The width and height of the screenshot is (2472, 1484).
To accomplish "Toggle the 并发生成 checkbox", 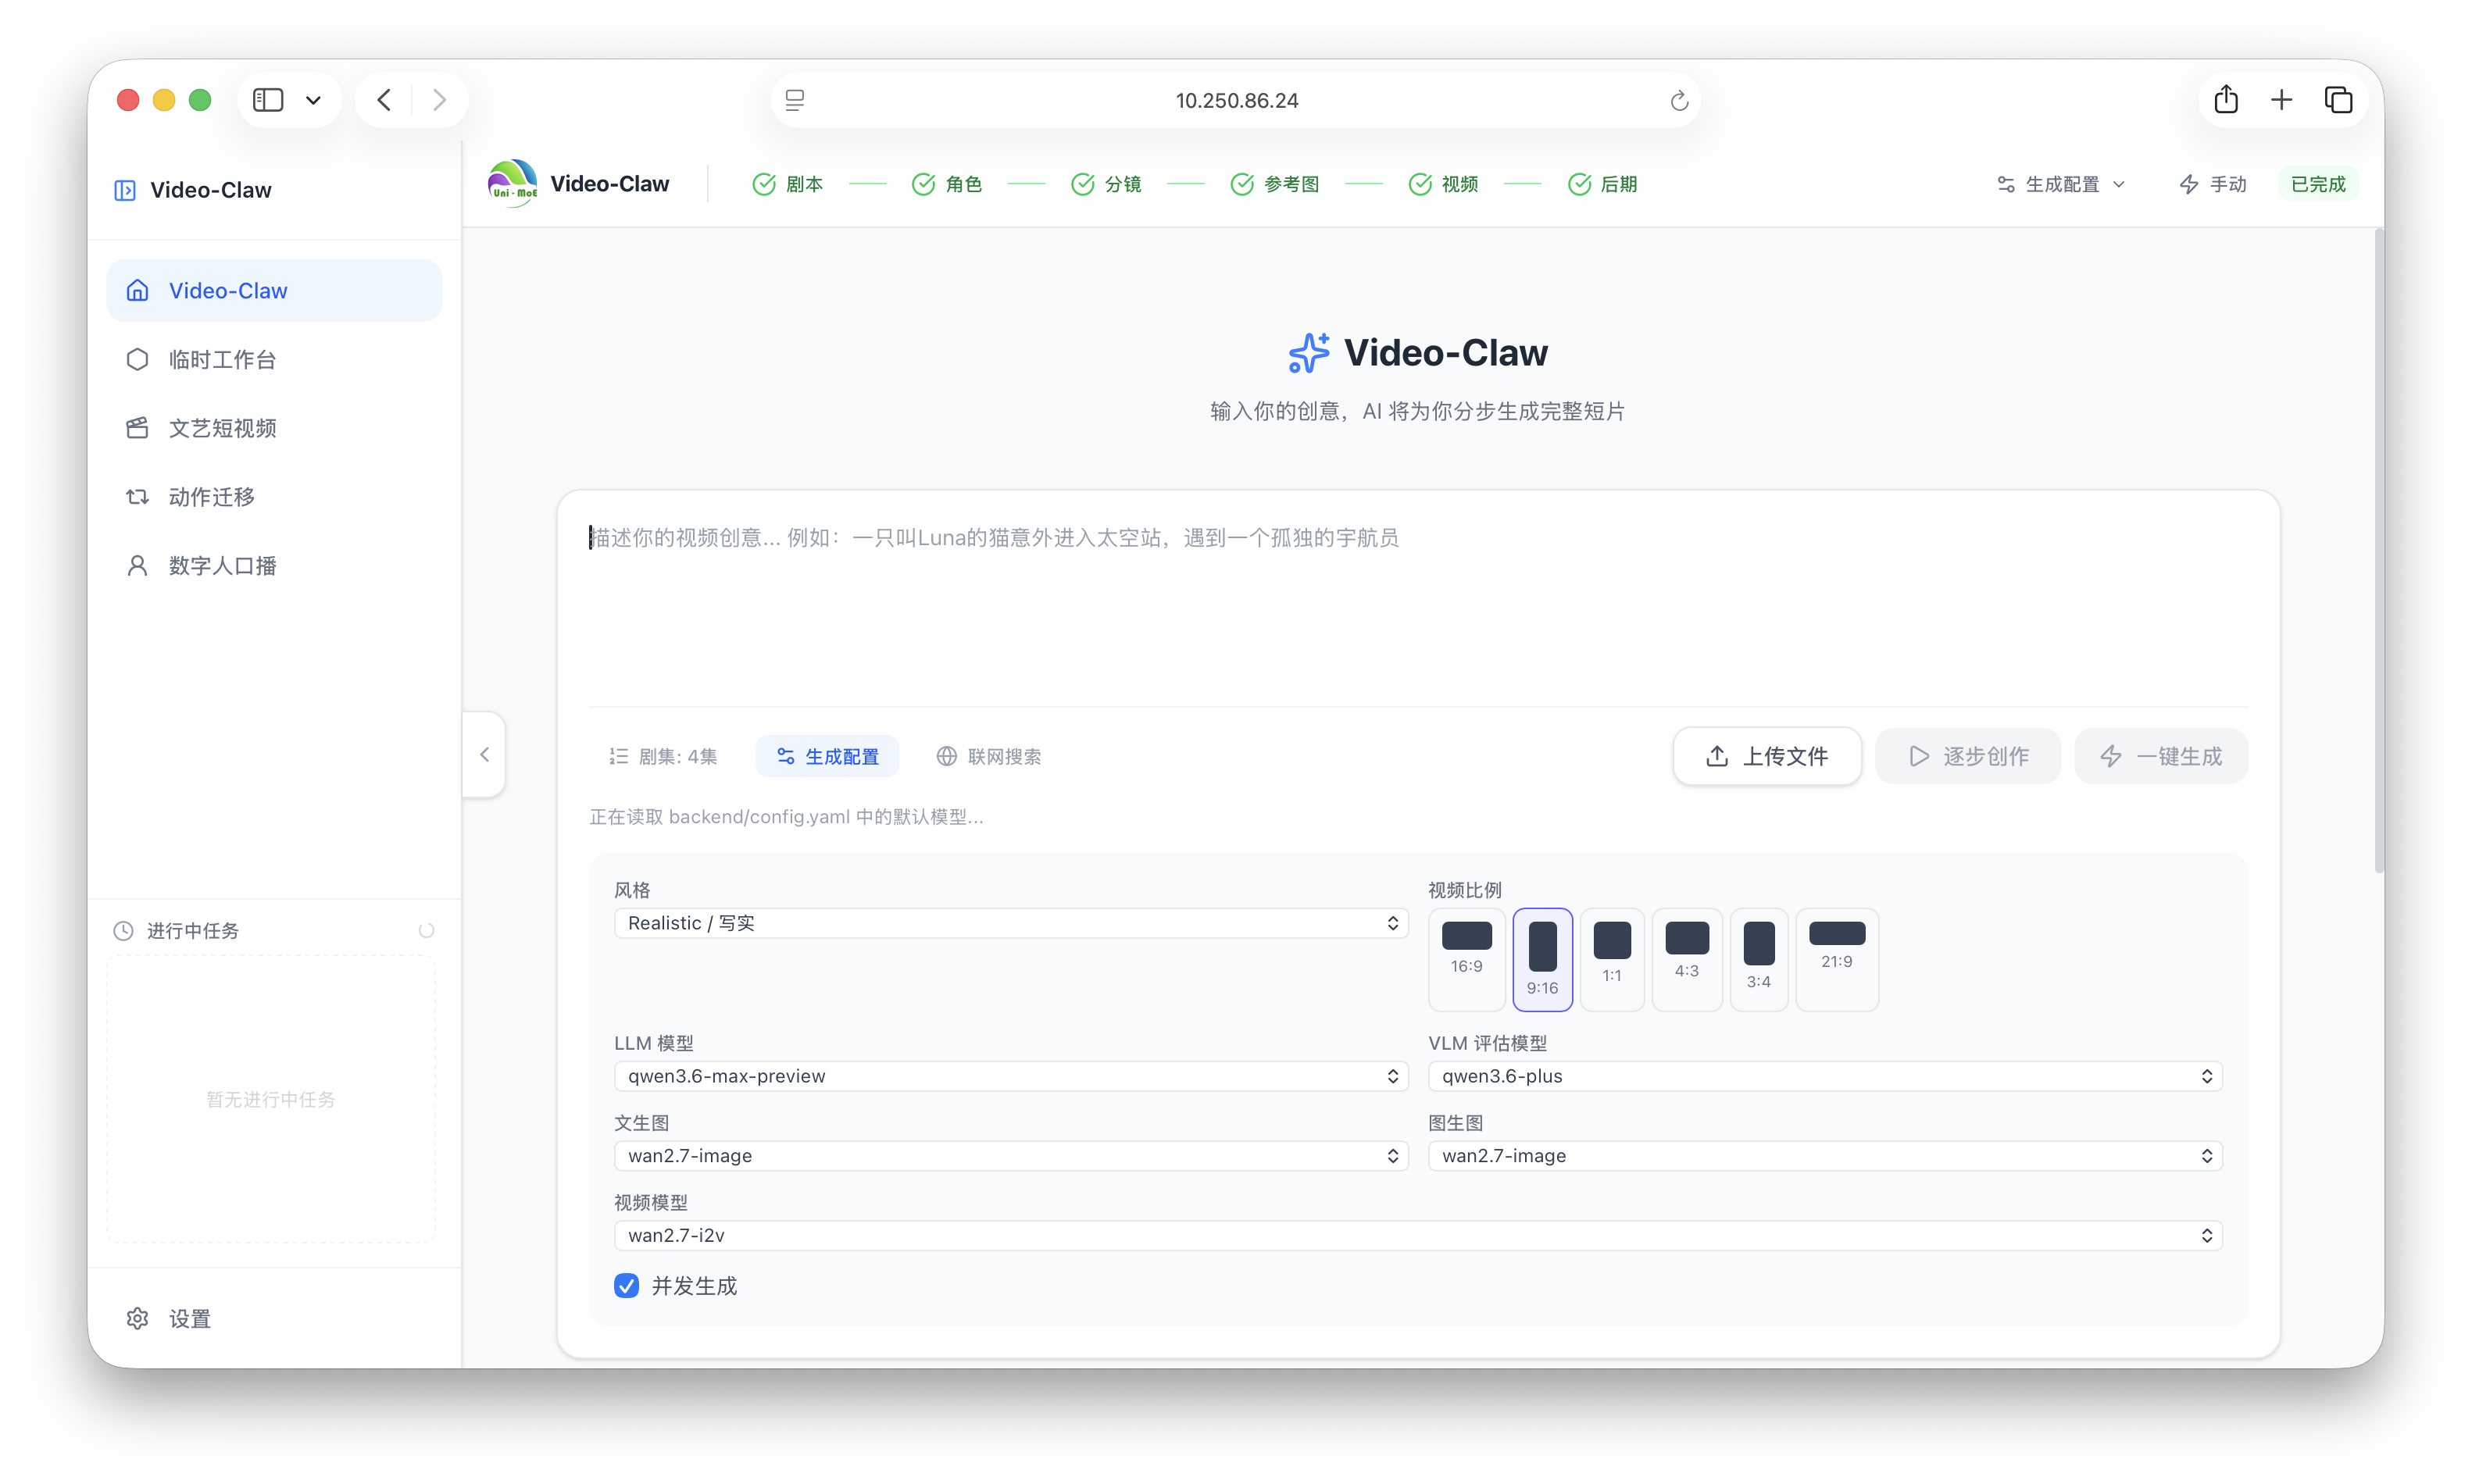I will (x=626, y=1285).
